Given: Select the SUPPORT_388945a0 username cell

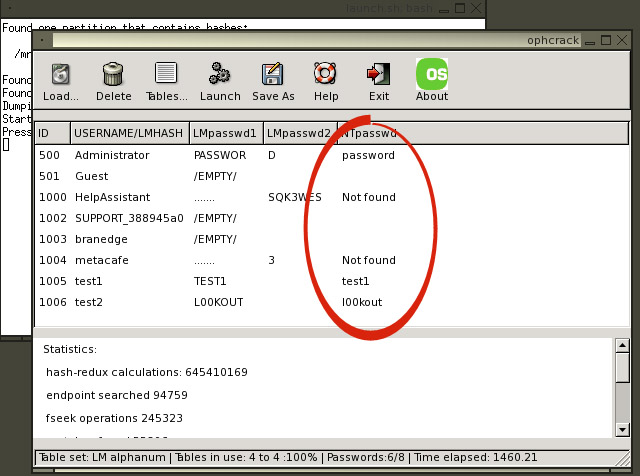Looking at the screenshot, I should pyautogui.click(x=129, y=218).
